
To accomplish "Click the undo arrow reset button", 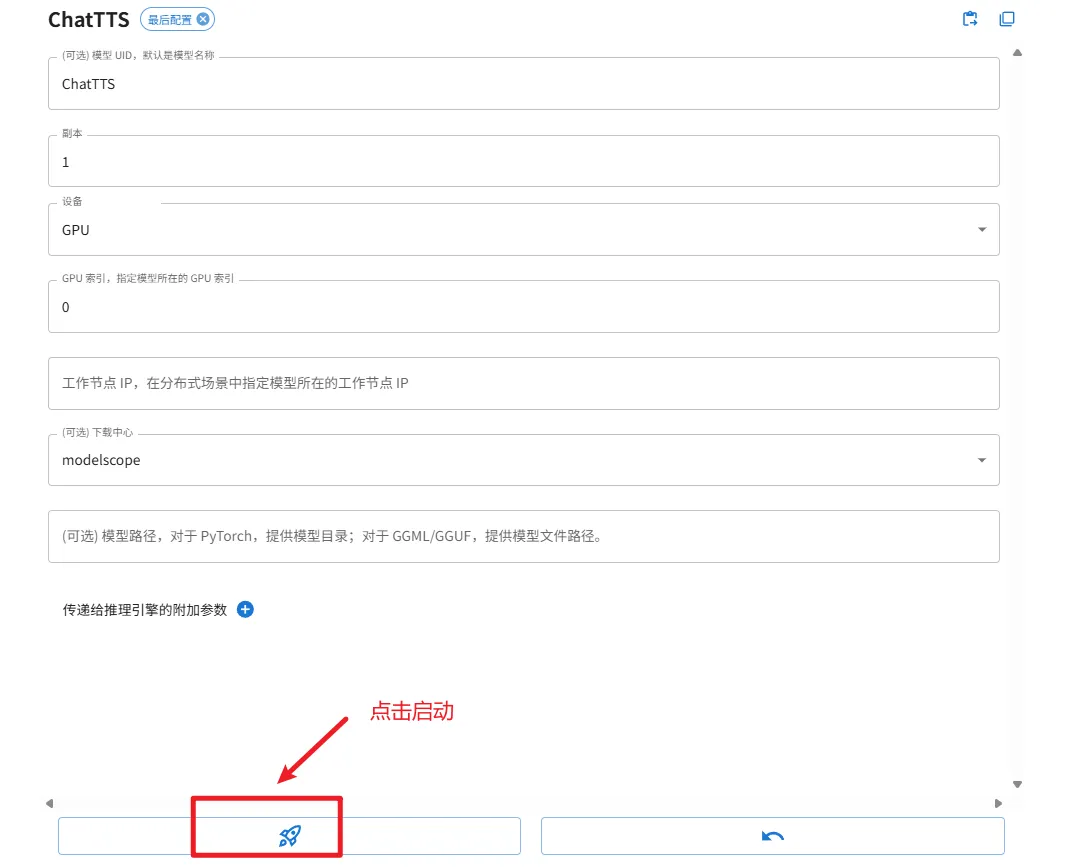I will pyautogui.click(x=772, y=836).
